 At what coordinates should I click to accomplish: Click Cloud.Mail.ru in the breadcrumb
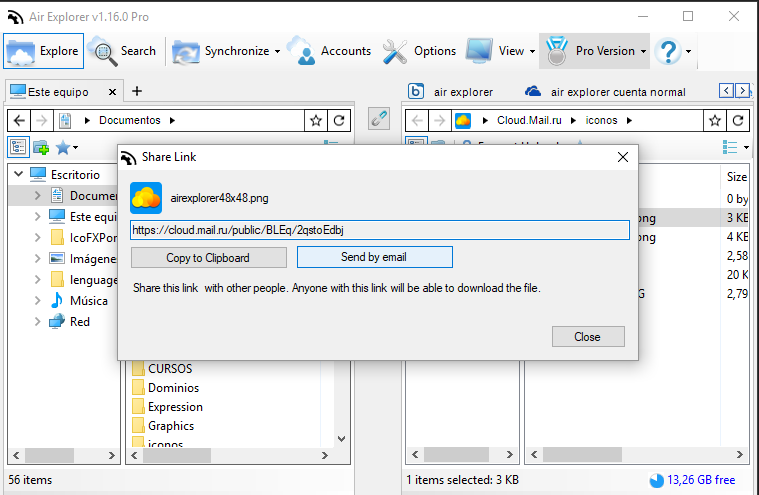529,120
